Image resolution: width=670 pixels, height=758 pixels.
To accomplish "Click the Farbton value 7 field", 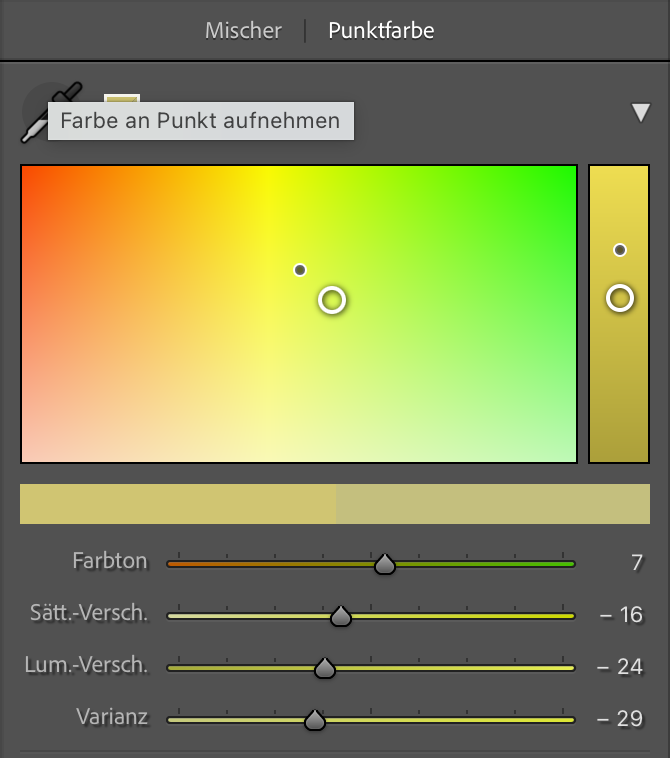I will pyautogui.click(x=637, y=563).
